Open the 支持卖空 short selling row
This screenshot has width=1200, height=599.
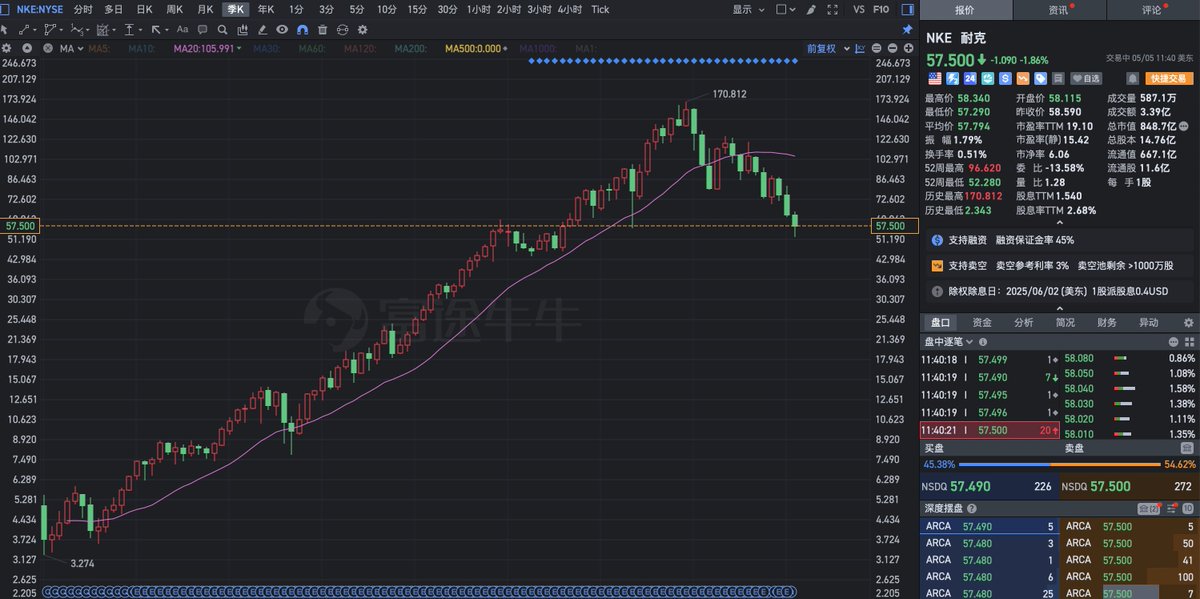pyautogui.click(x=1060, y=266)
